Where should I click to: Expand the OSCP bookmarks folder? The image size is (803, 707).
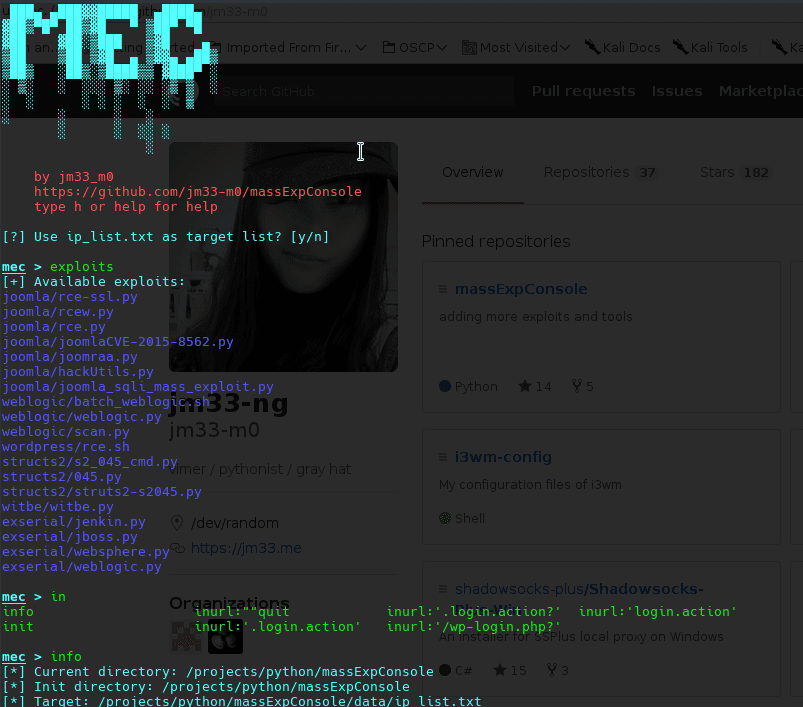[x=415, y=48]
